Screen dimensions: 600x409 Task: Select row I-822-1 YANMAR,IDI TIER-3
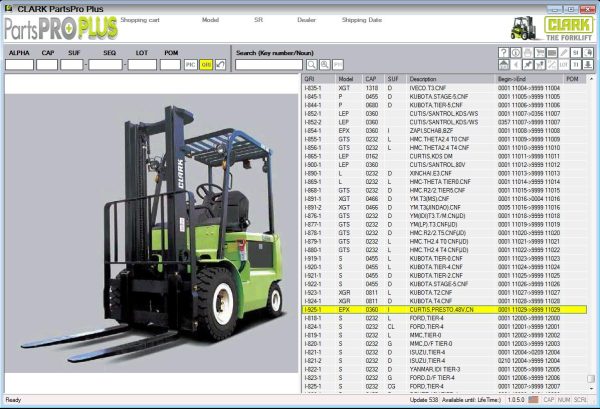444,369
